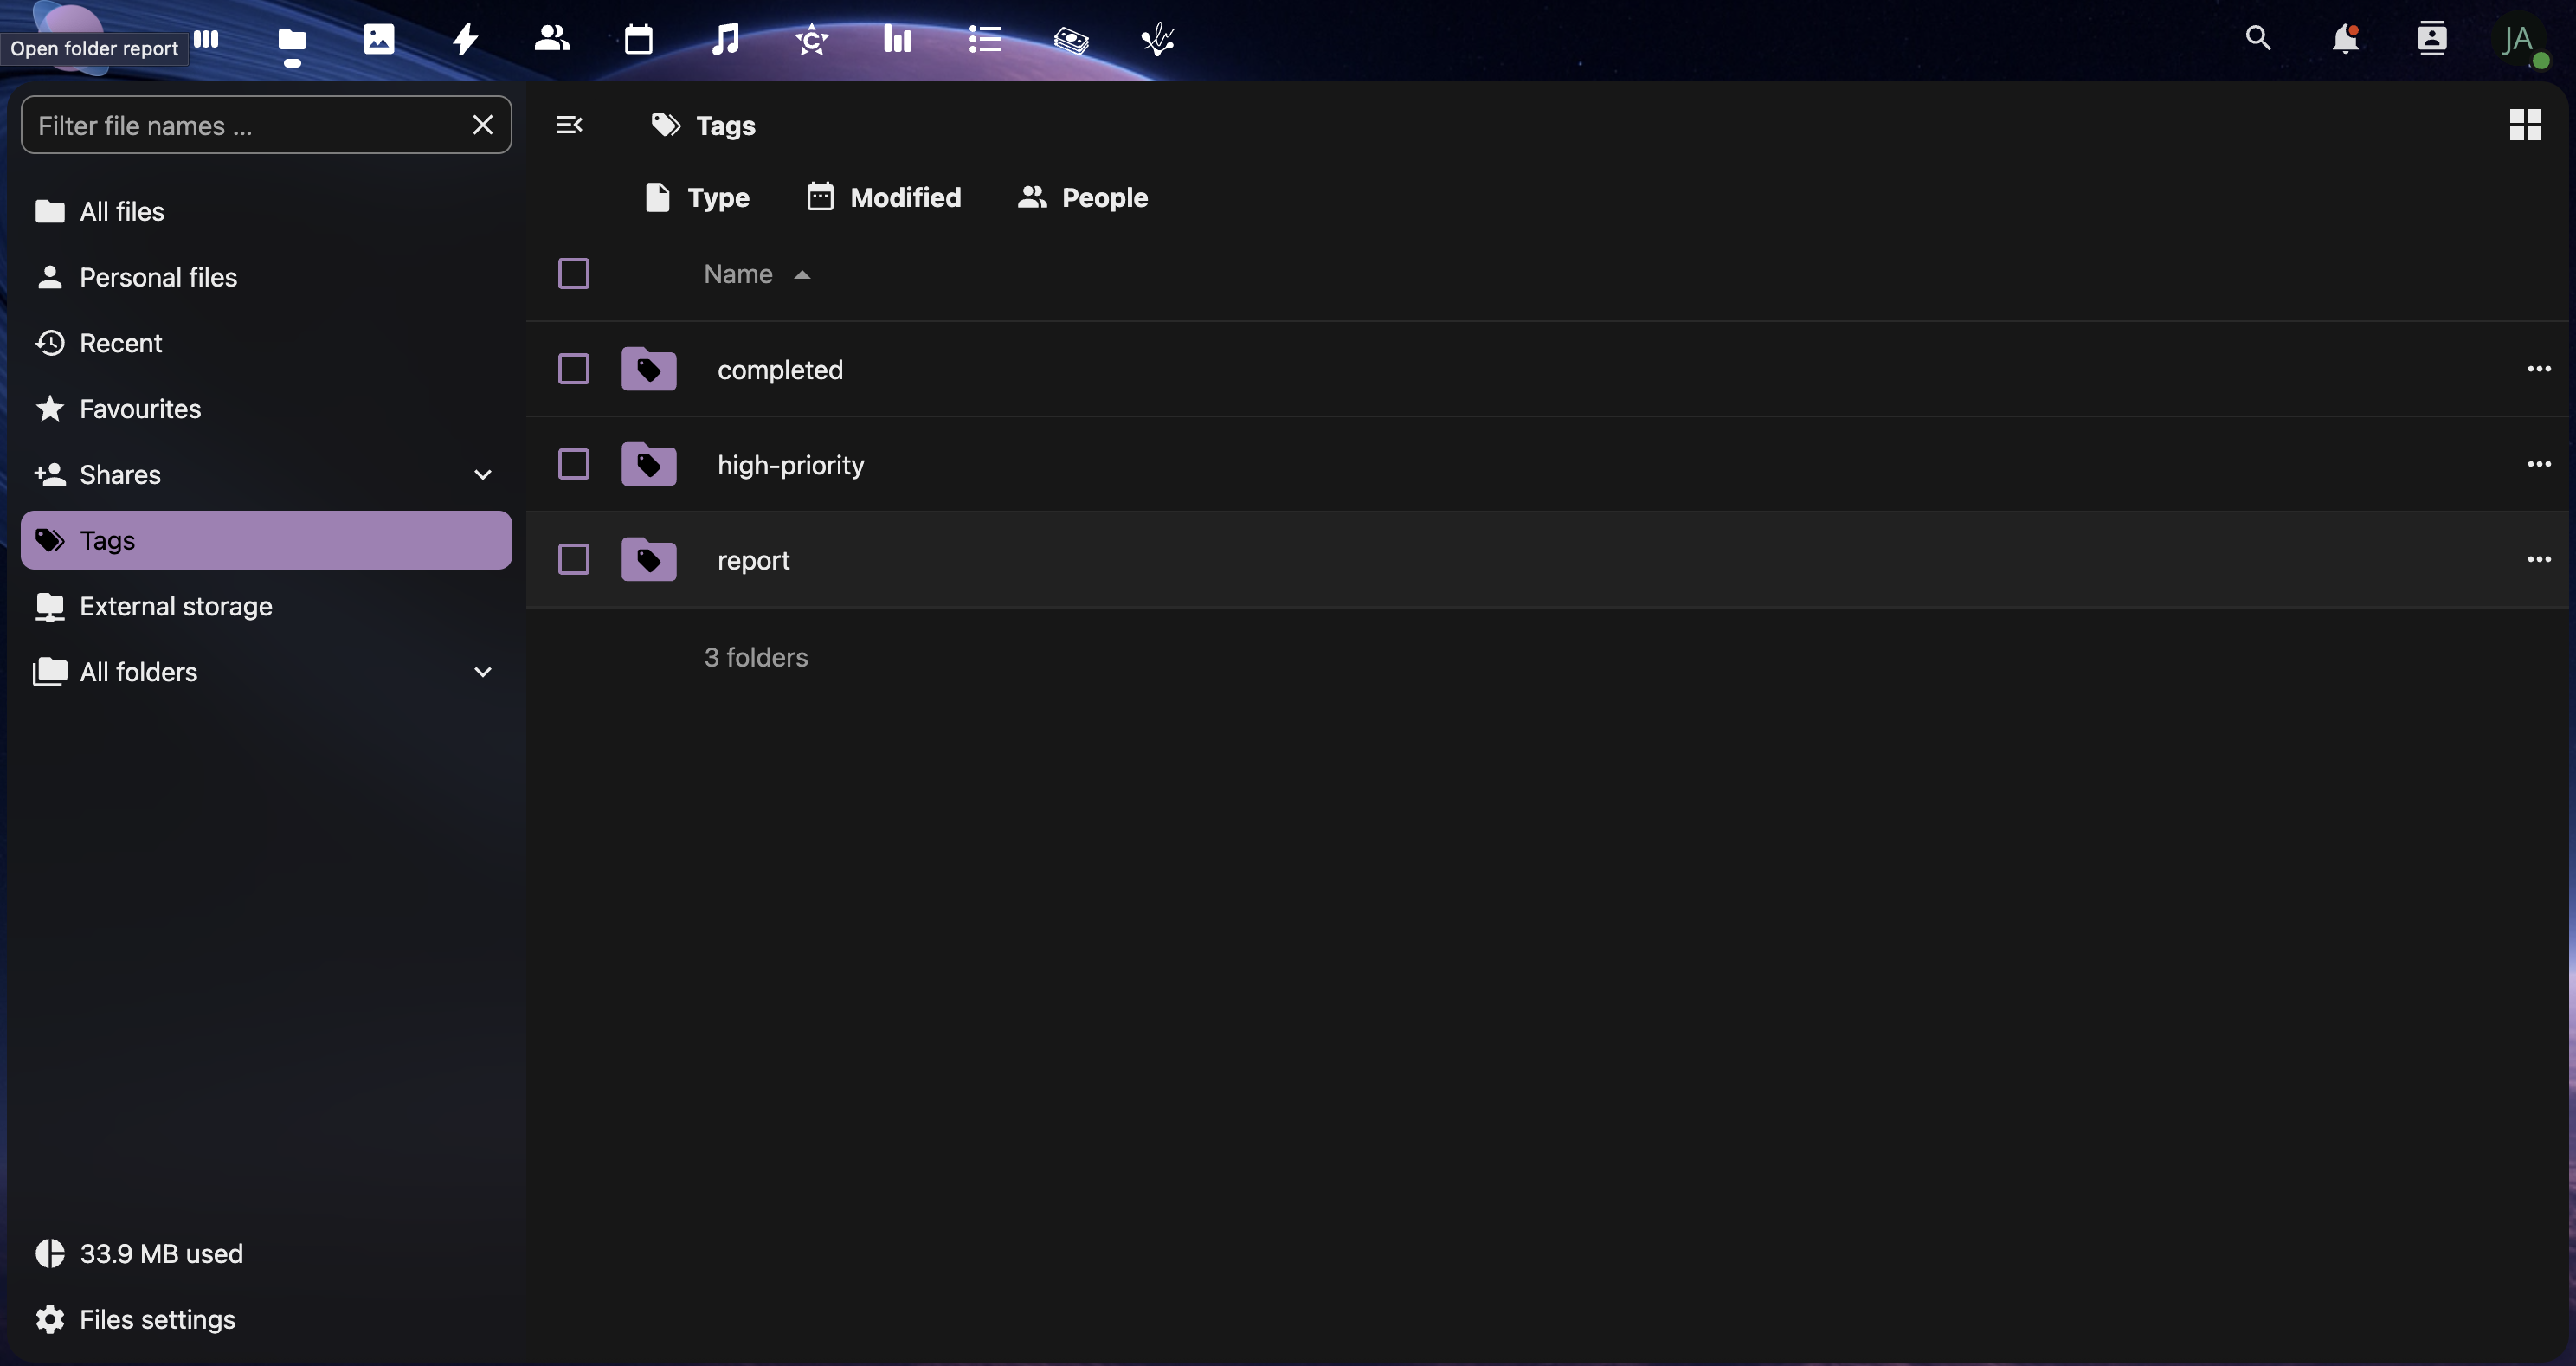Open the Calendar app icon
The width and height of the screenshot is (2576, 1366).
[x=638, y=40]
